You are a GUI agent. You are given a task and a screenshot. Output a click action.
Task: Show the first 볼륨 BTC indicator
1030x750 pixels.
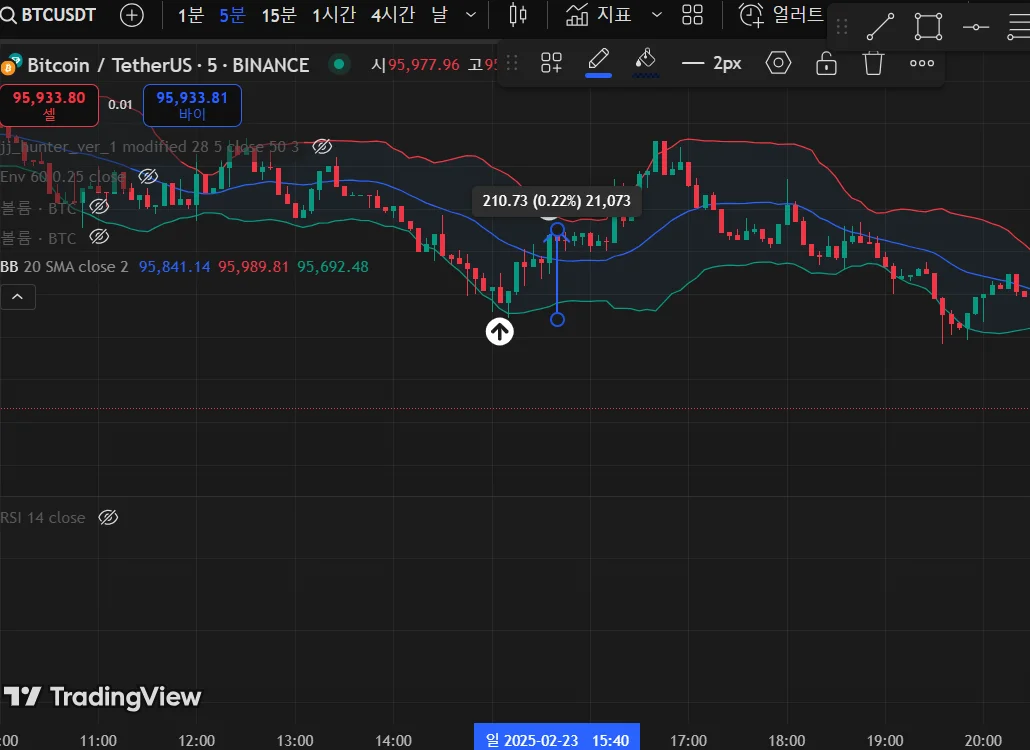tap(99, 207)
